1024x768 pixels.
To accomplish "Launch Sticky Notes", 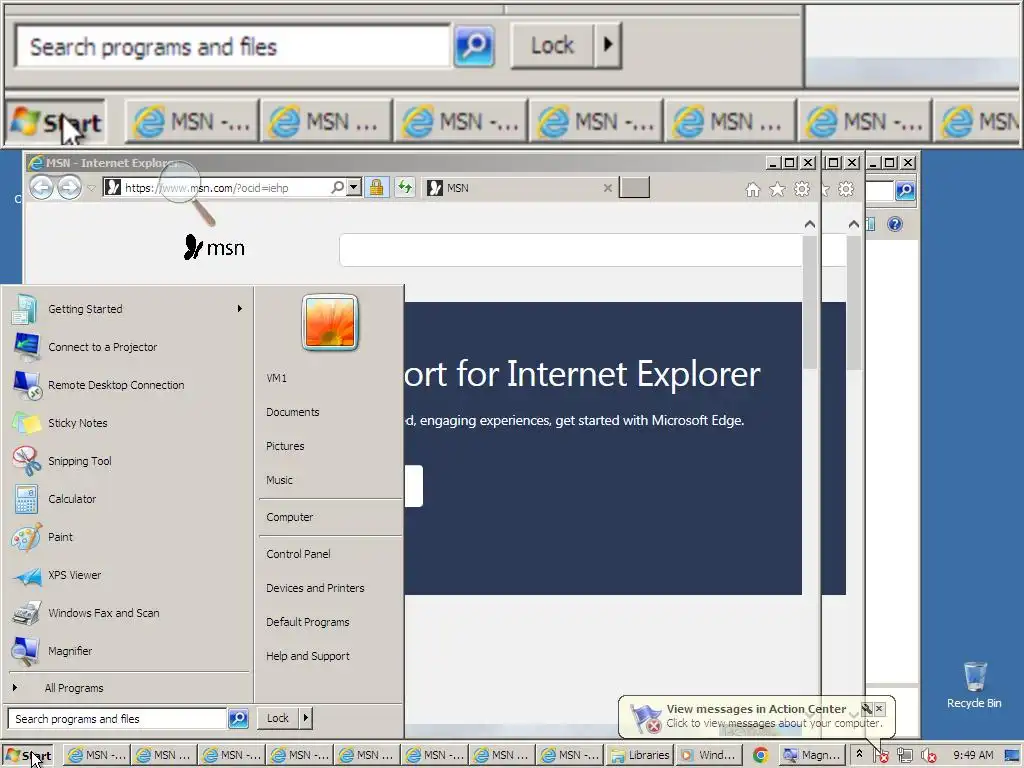I will click(x=127, y=423).
